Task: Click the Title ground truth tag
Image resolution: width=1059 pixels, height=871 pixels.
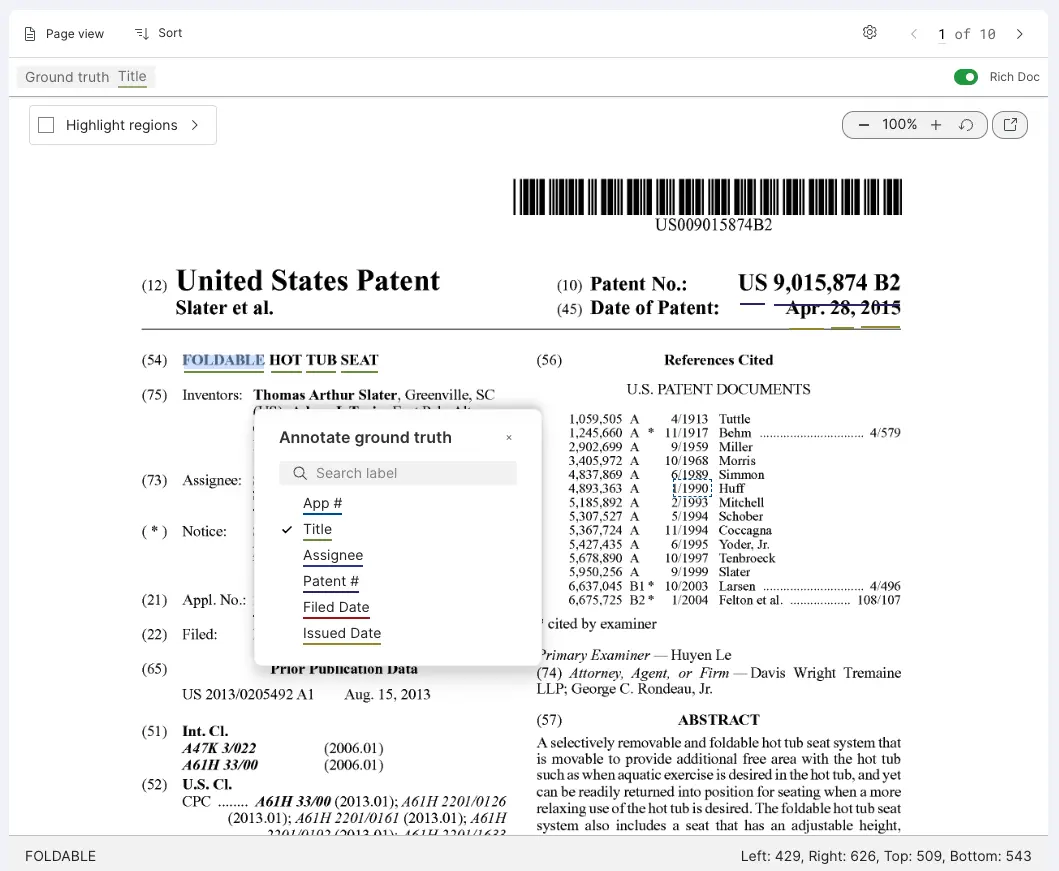Action: coord(132,76)
